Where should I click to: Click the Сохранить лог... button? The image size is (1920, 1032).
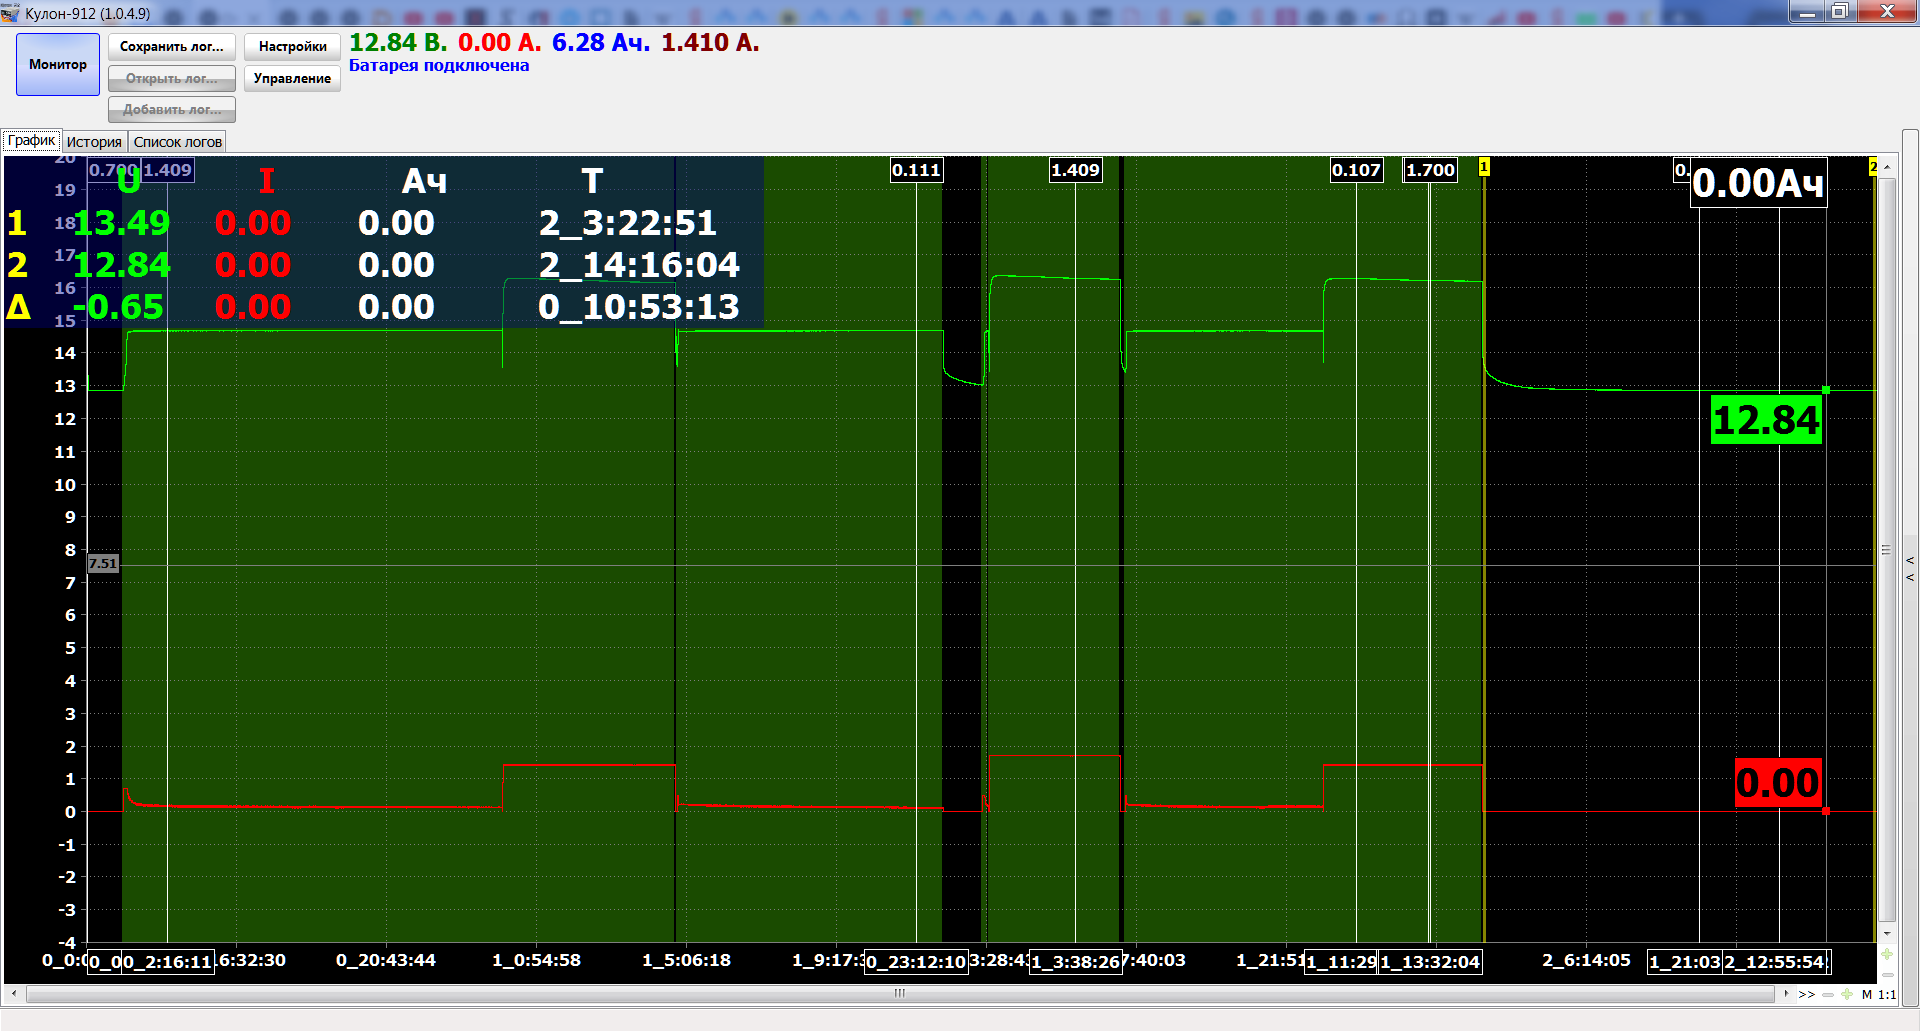coord(172,47)
